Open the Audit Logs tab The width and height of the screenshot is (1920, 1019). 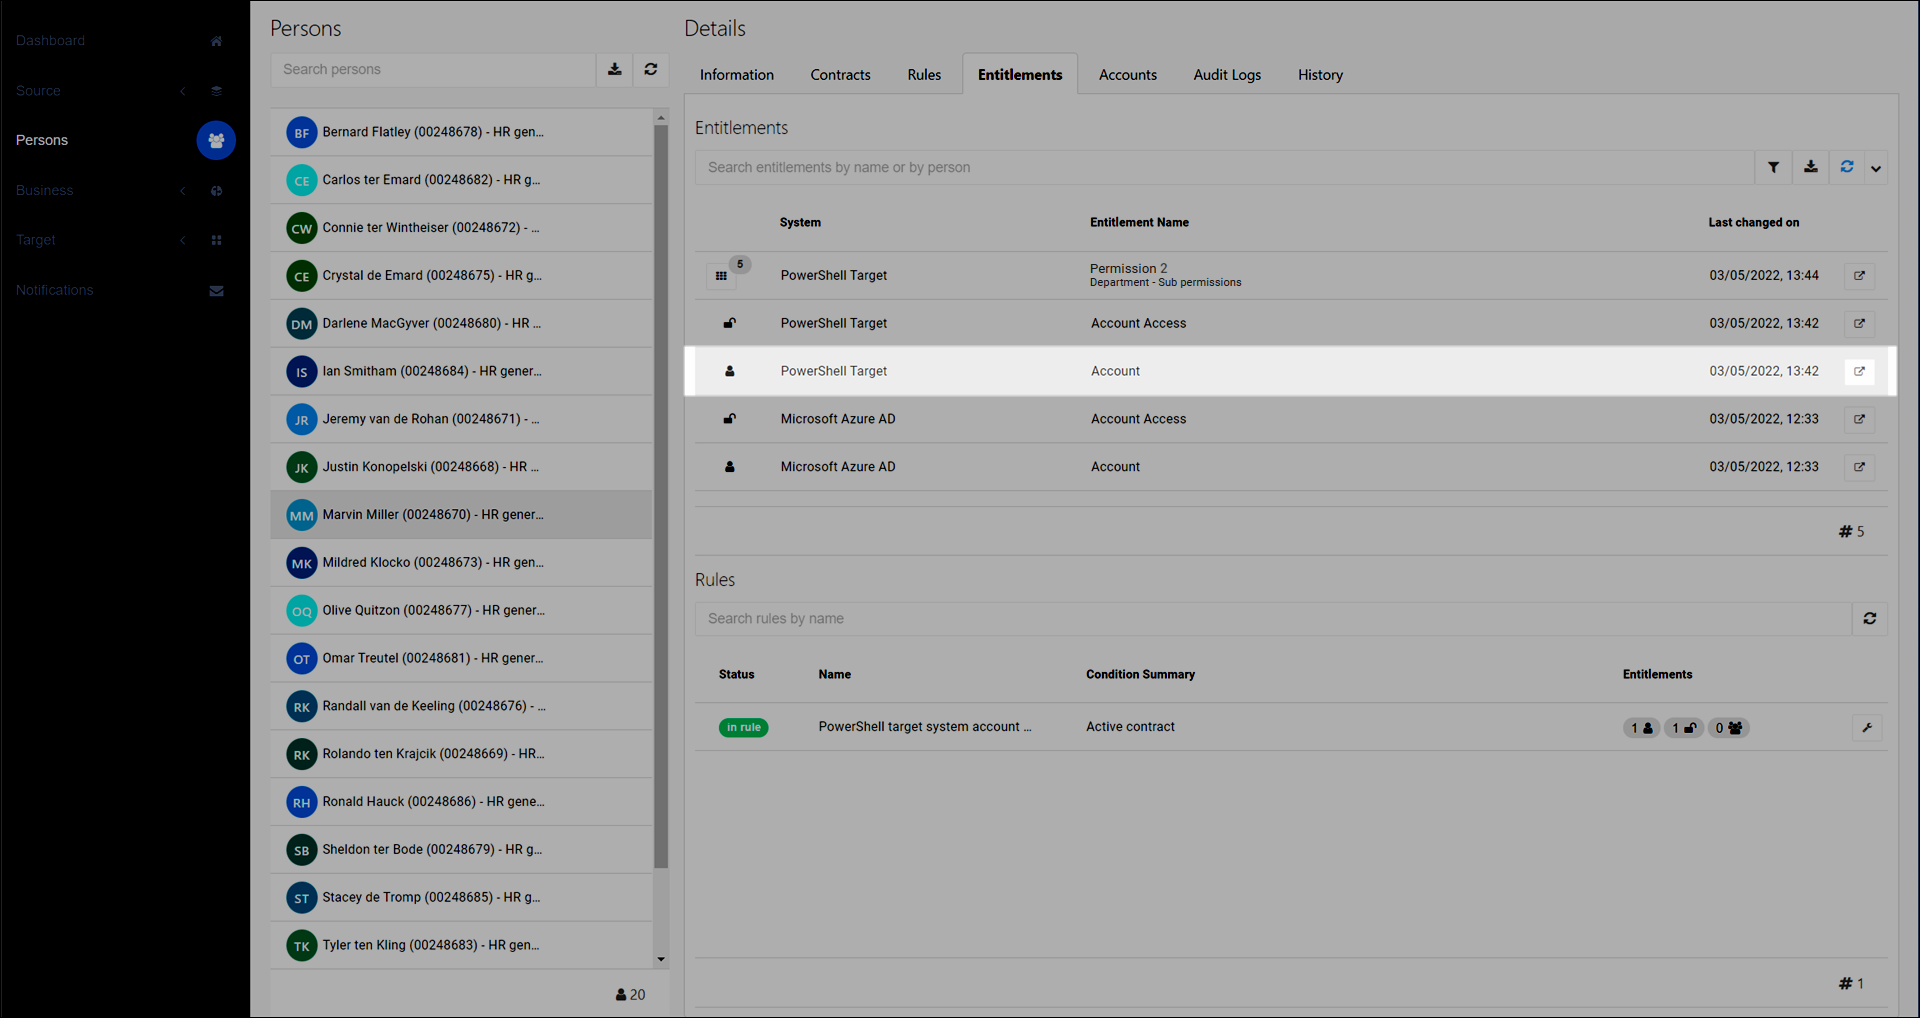coord(1226,75)
